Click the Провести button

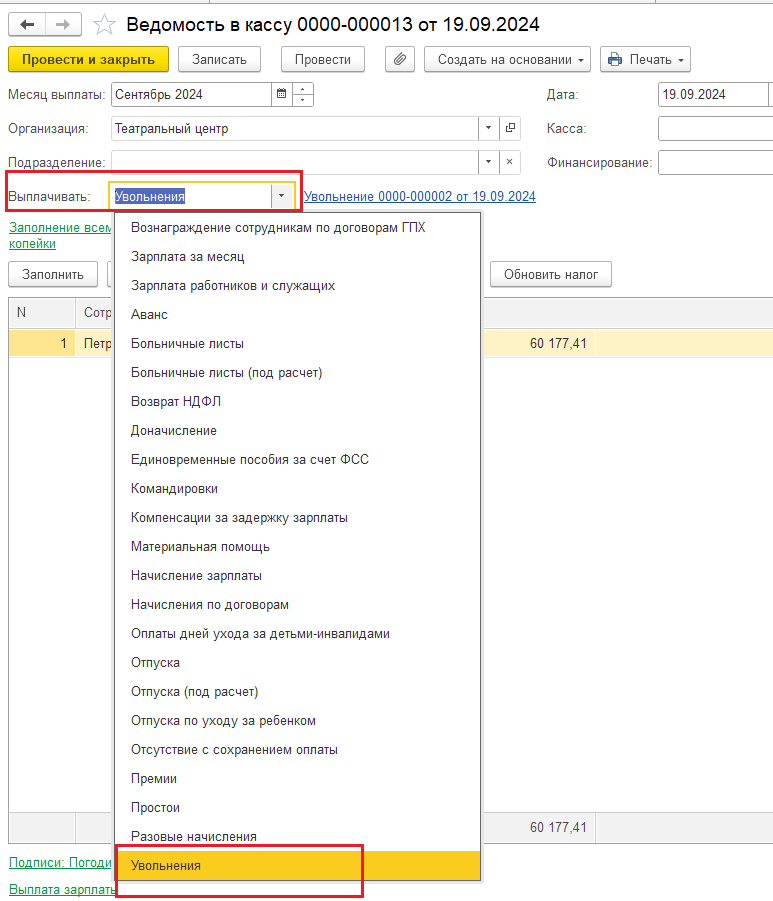323,59
